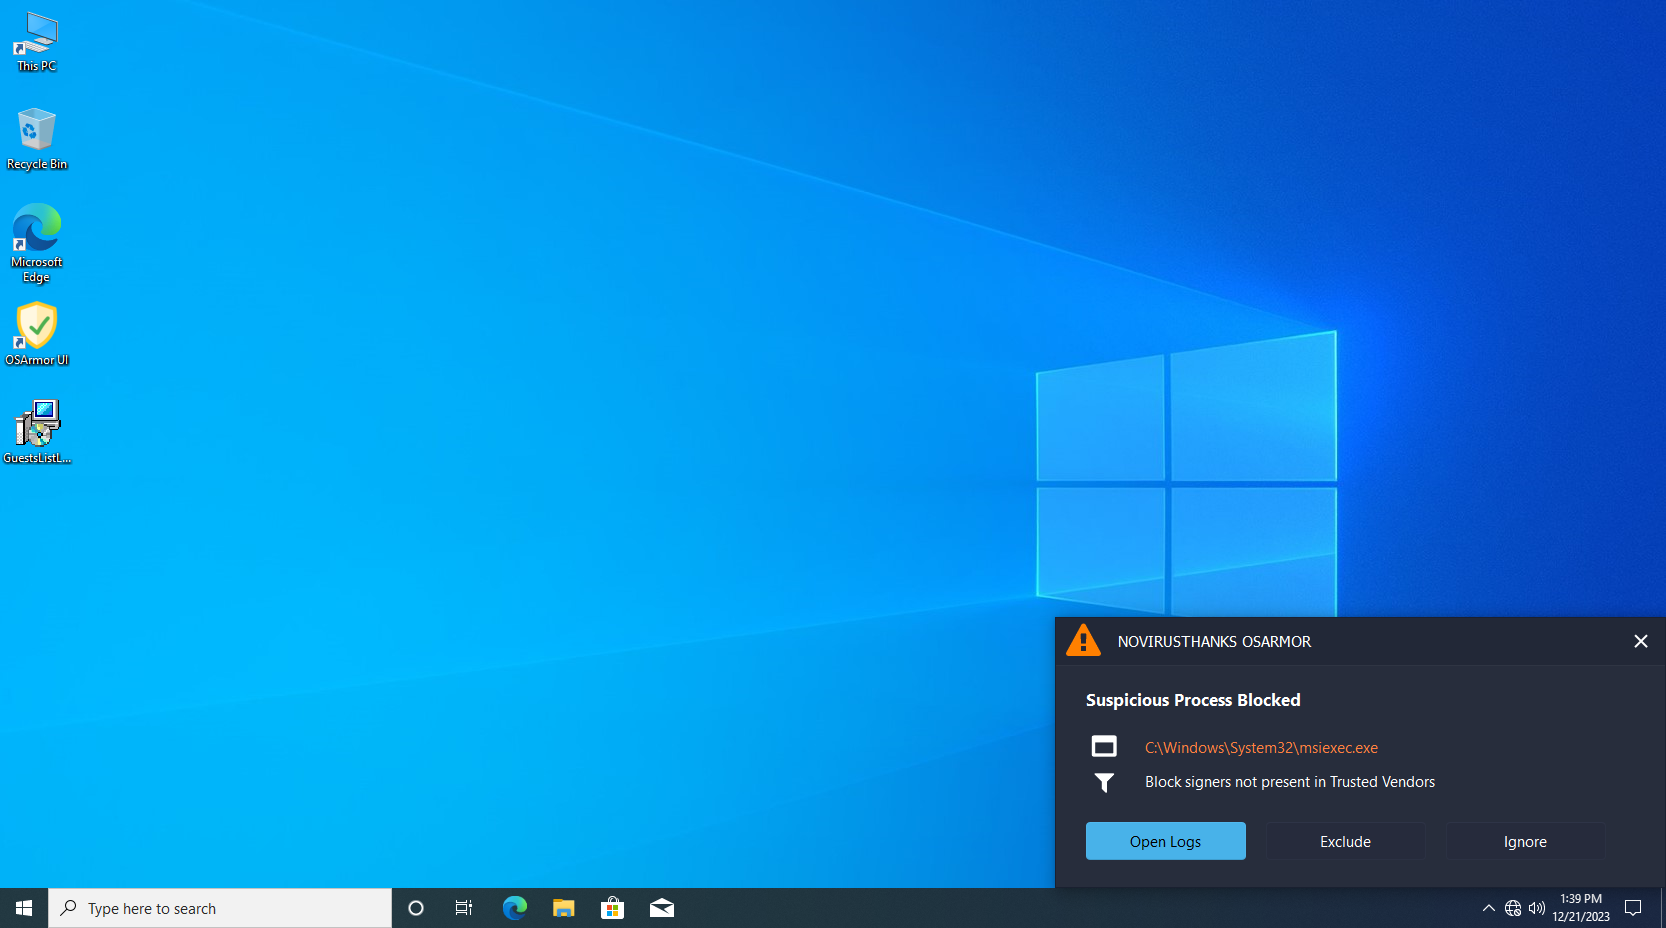Open Logs from the OSArmor alert
Screen dimensions: 1666x928
pyautogui.click(x=1166, y=841)
